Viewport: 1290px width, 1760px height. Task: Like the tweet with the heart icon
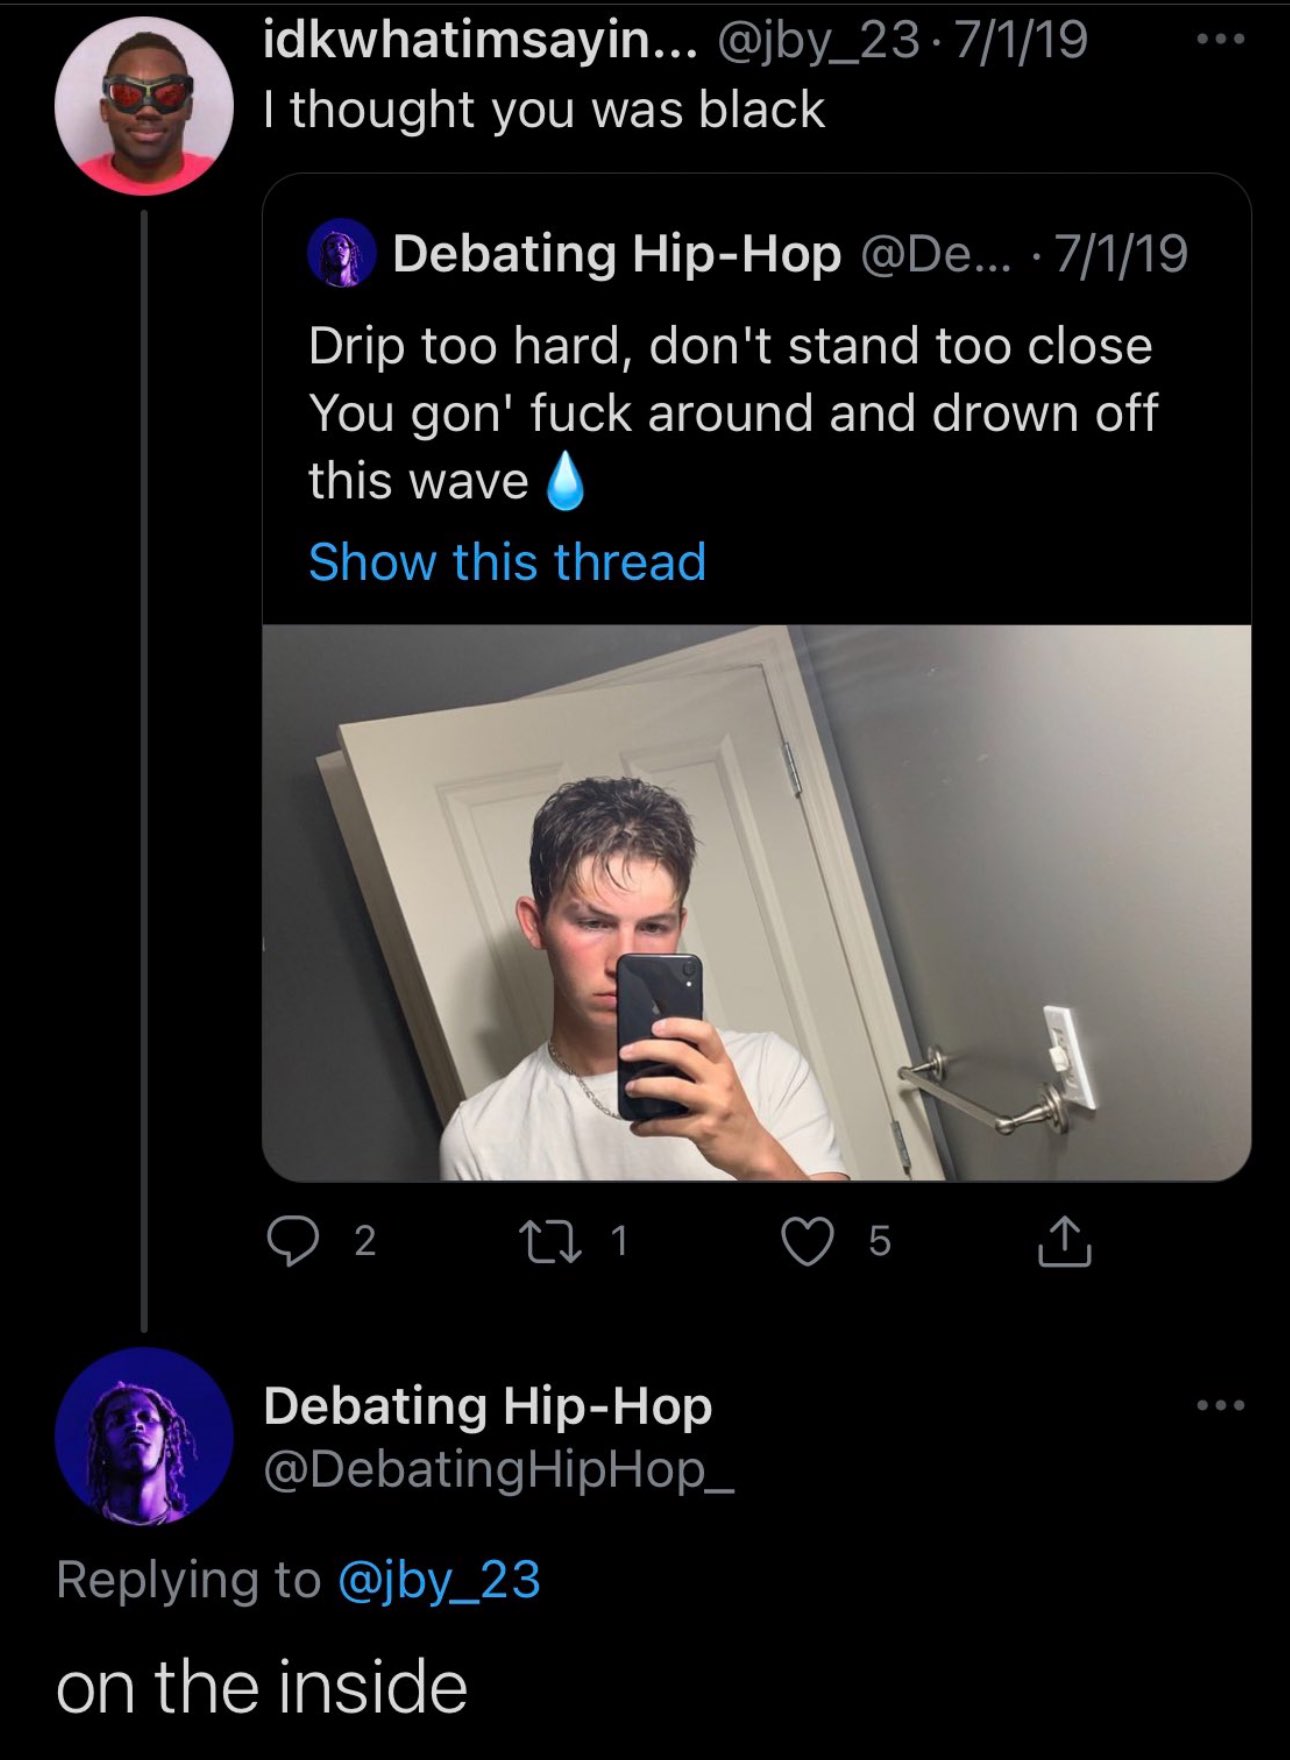coord(806,1242)
